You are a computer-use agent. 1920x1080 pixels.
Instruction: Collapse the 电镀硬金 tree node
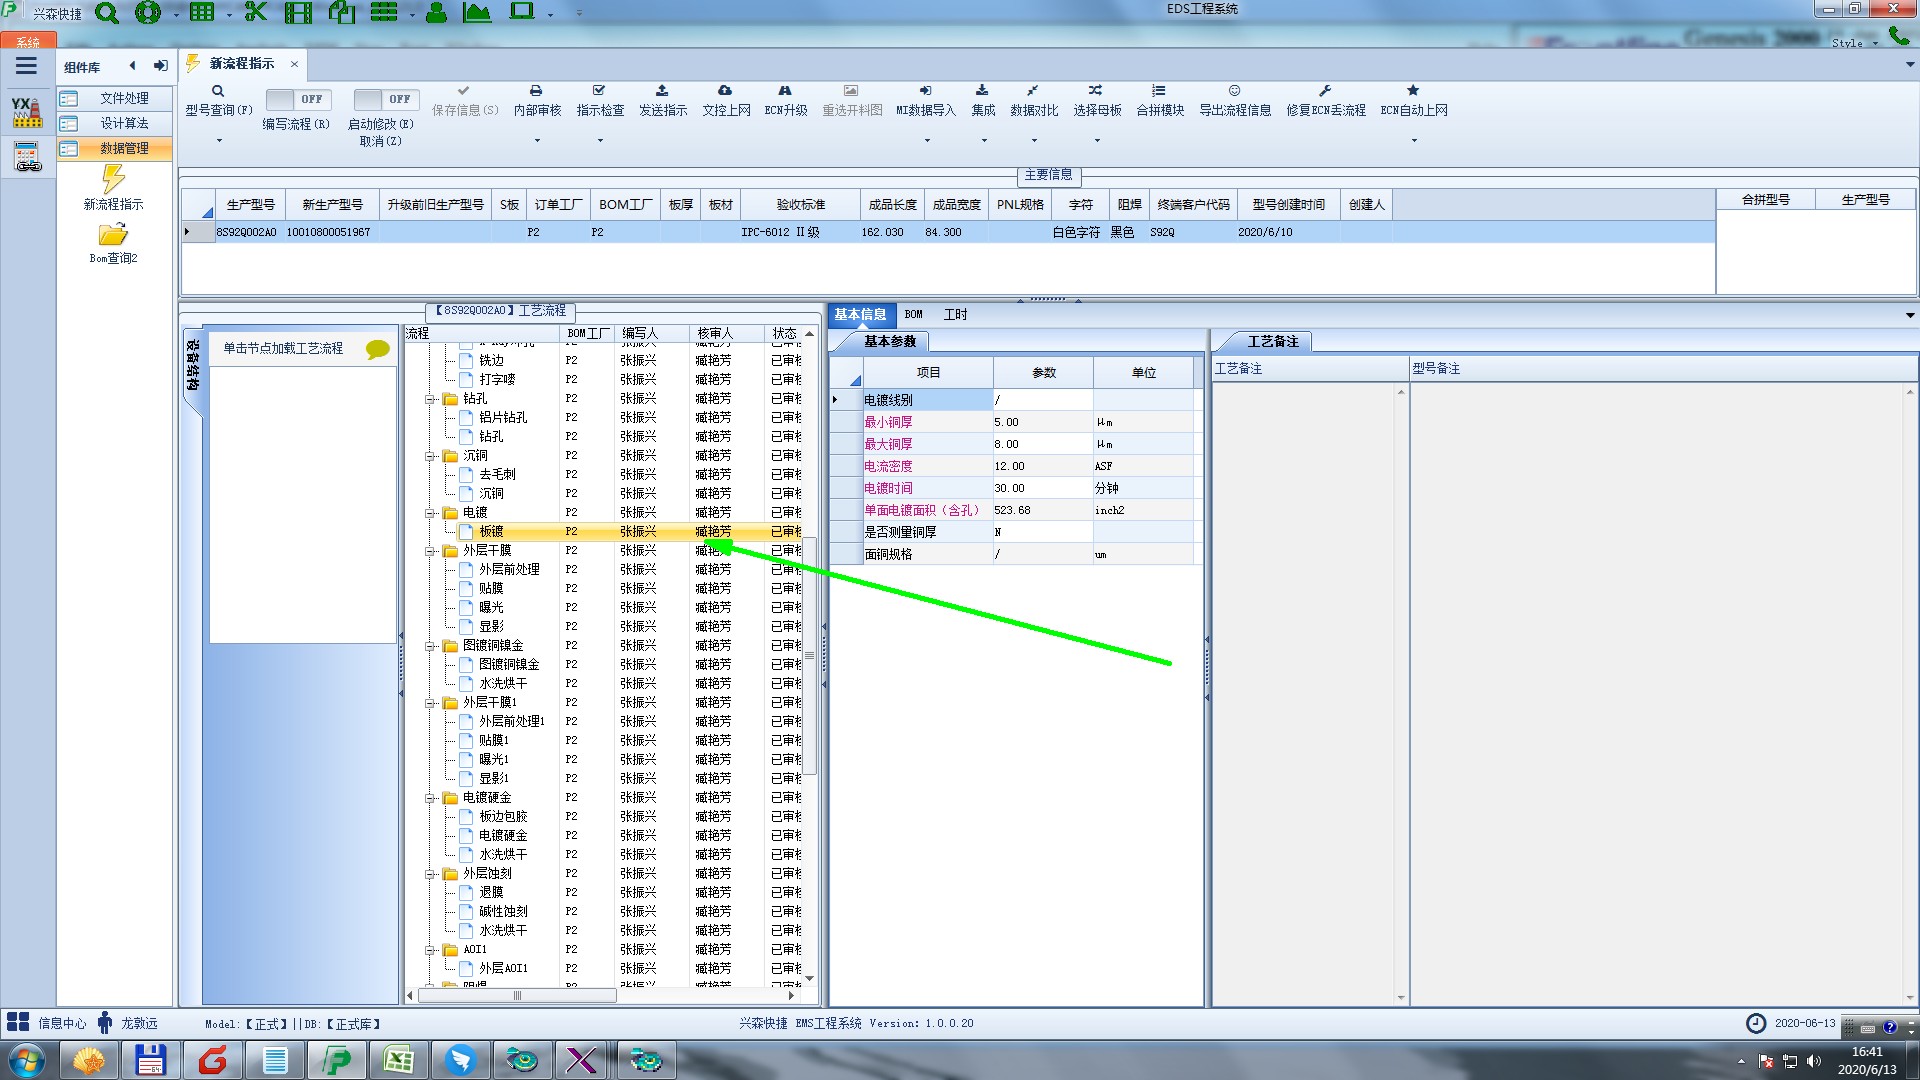[431, 798]
